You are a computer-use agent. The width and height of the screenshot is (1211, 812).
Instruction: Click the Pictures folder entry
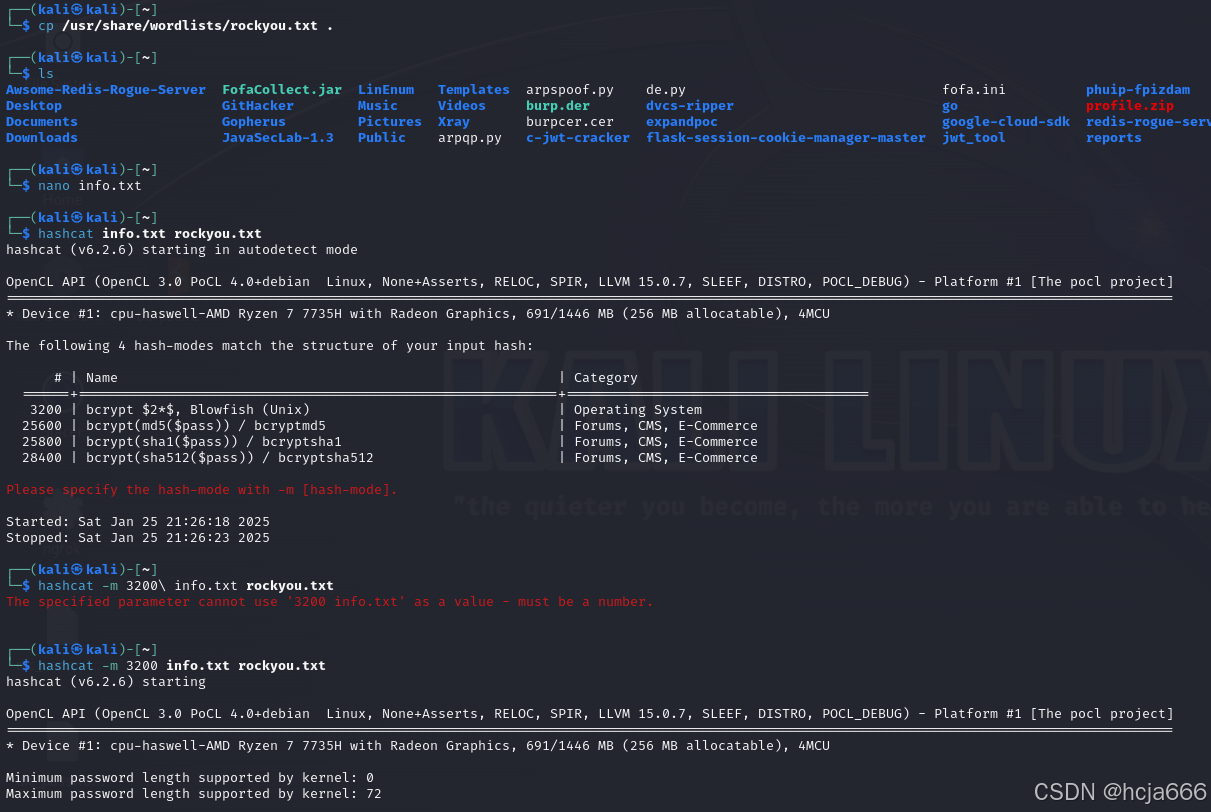point(390,122)
